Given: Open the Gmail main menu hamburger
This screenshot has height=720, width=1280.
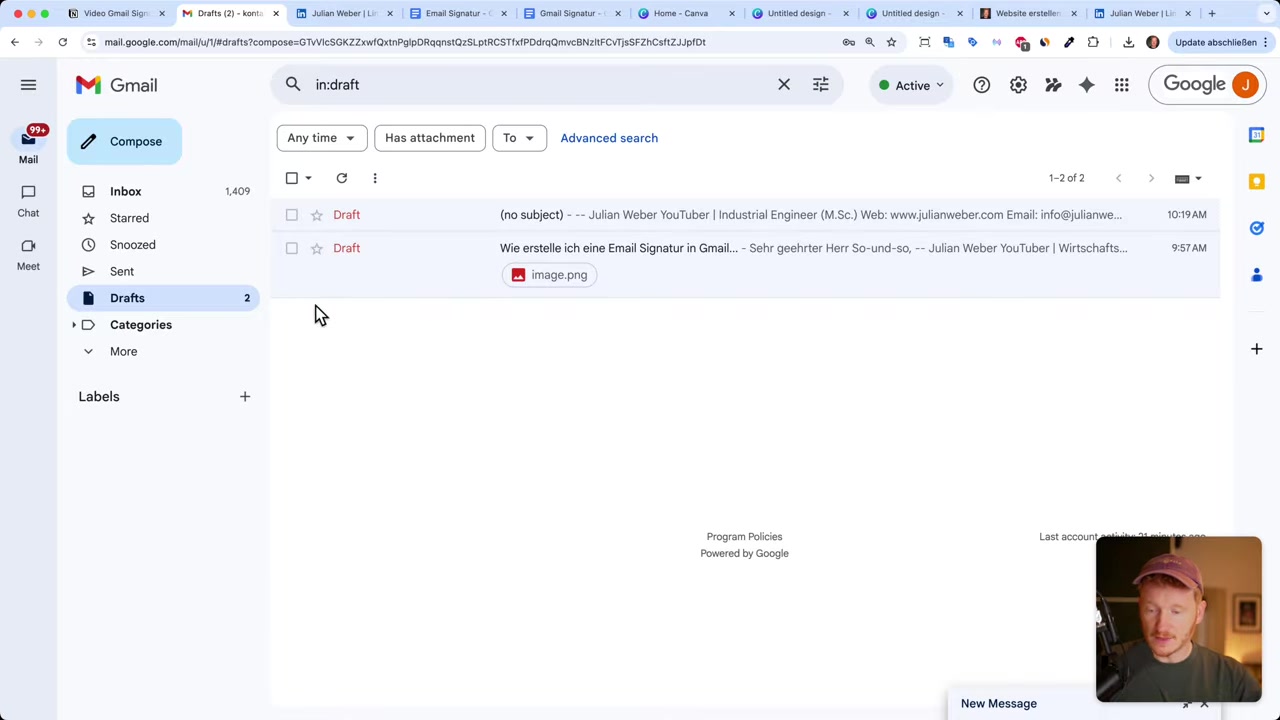Looking at the screenshot, I should pyautogui.click(x=28, y=85).
